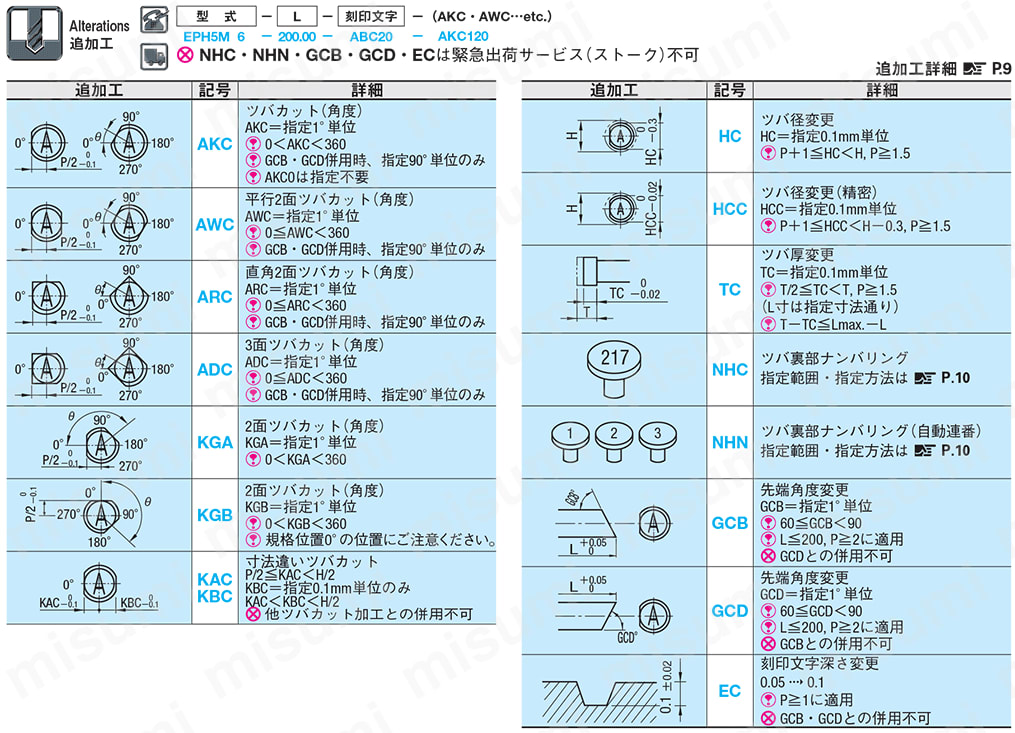Select the NHN code cell
This screenshot has height=733, width=1015.
point(730,442)
